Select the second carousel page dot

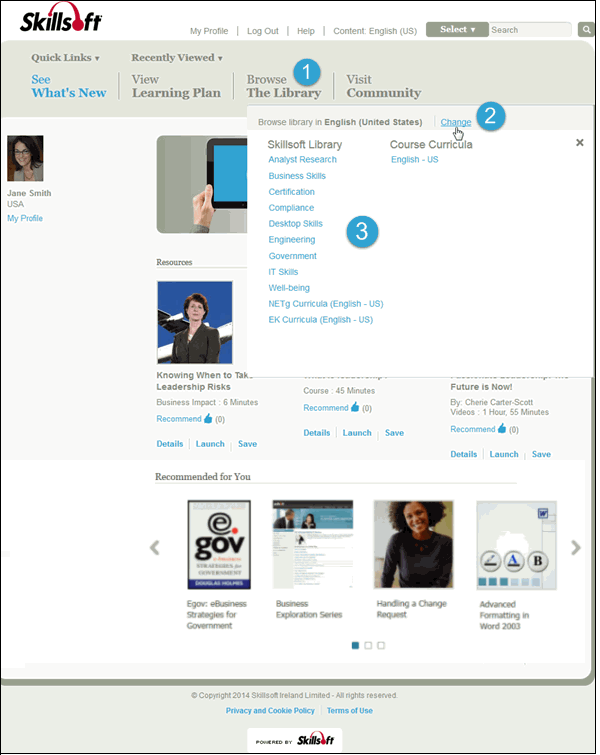coord(368,645)
